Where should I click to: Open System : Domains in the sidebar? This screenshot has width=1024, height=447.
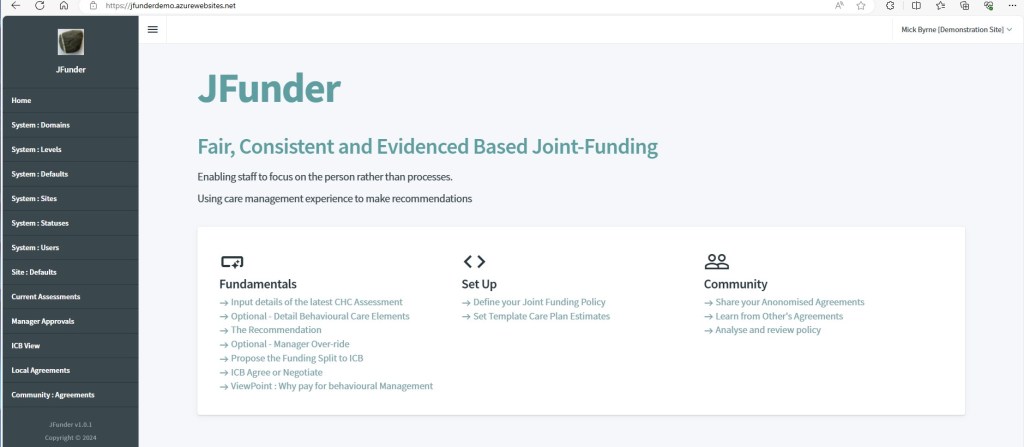point(41,125)
